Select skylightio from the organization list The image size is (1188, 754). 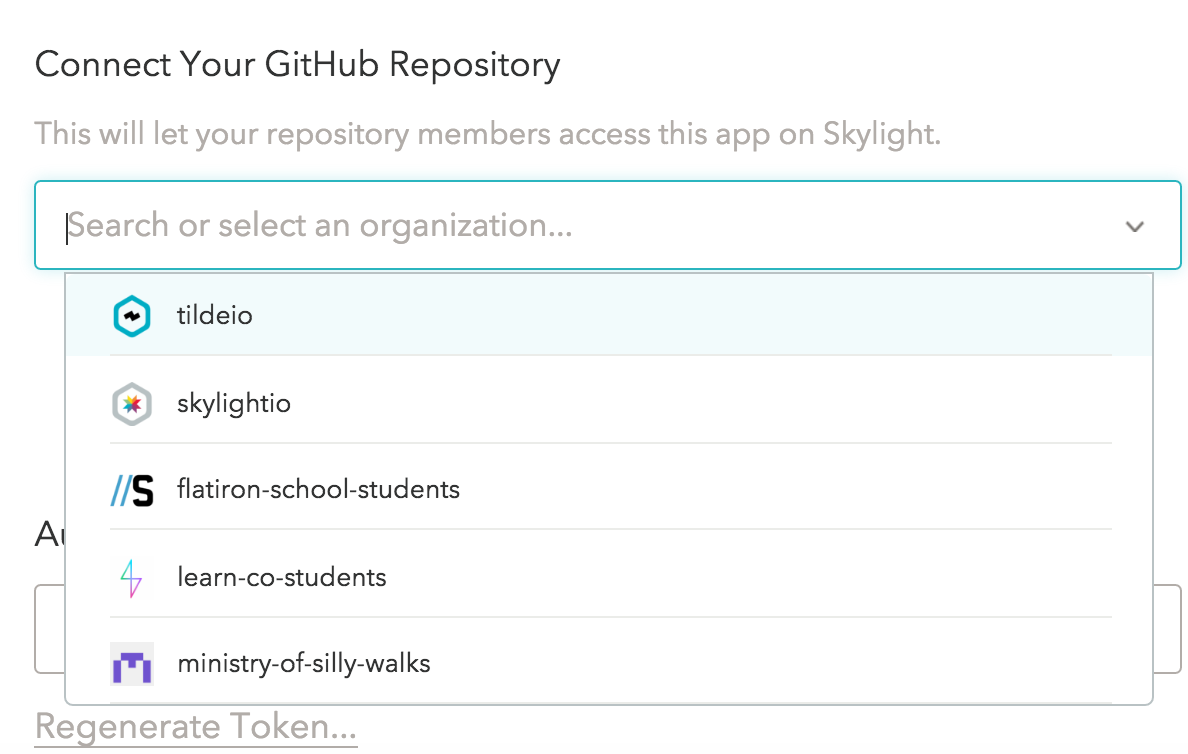tap(234, 403)
